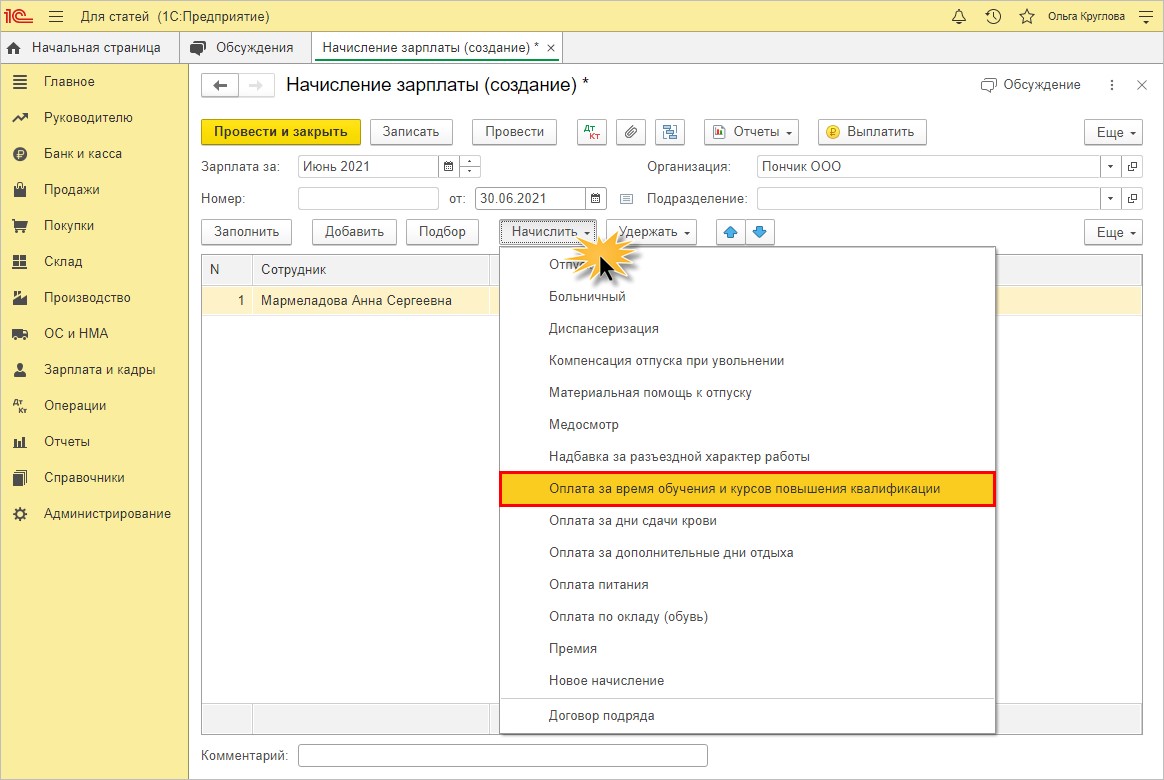Expand the Удержать dropdown
The height and width of the screenshot is (780, 1164).
pos(652,232)
